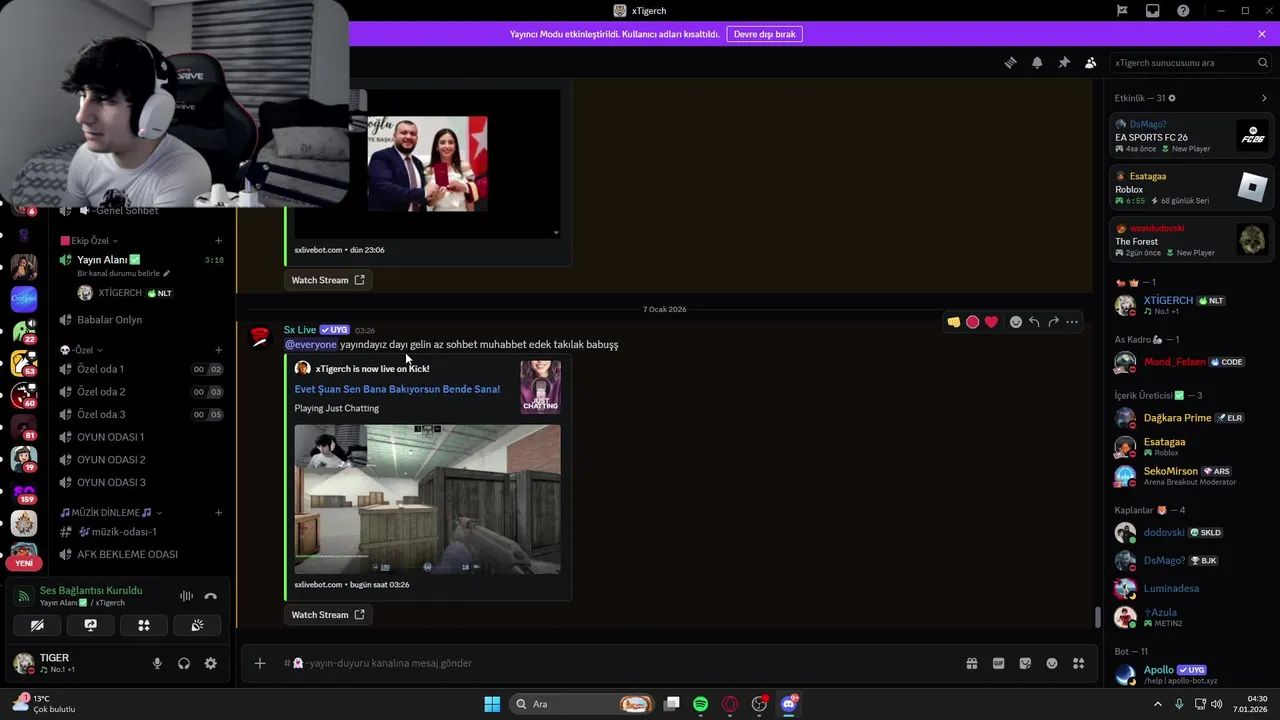This screenshot has height=720, width=1280.
Task: Collapse the Özel category
Action: click(x=81, y=350)
